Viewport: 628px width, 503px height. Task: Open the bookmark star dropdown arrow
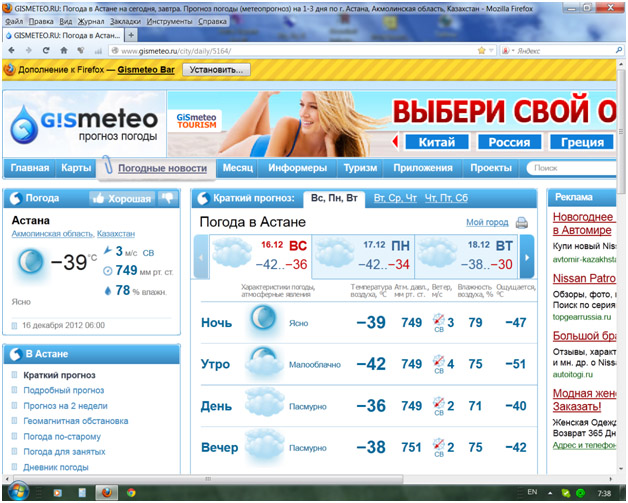491,50
